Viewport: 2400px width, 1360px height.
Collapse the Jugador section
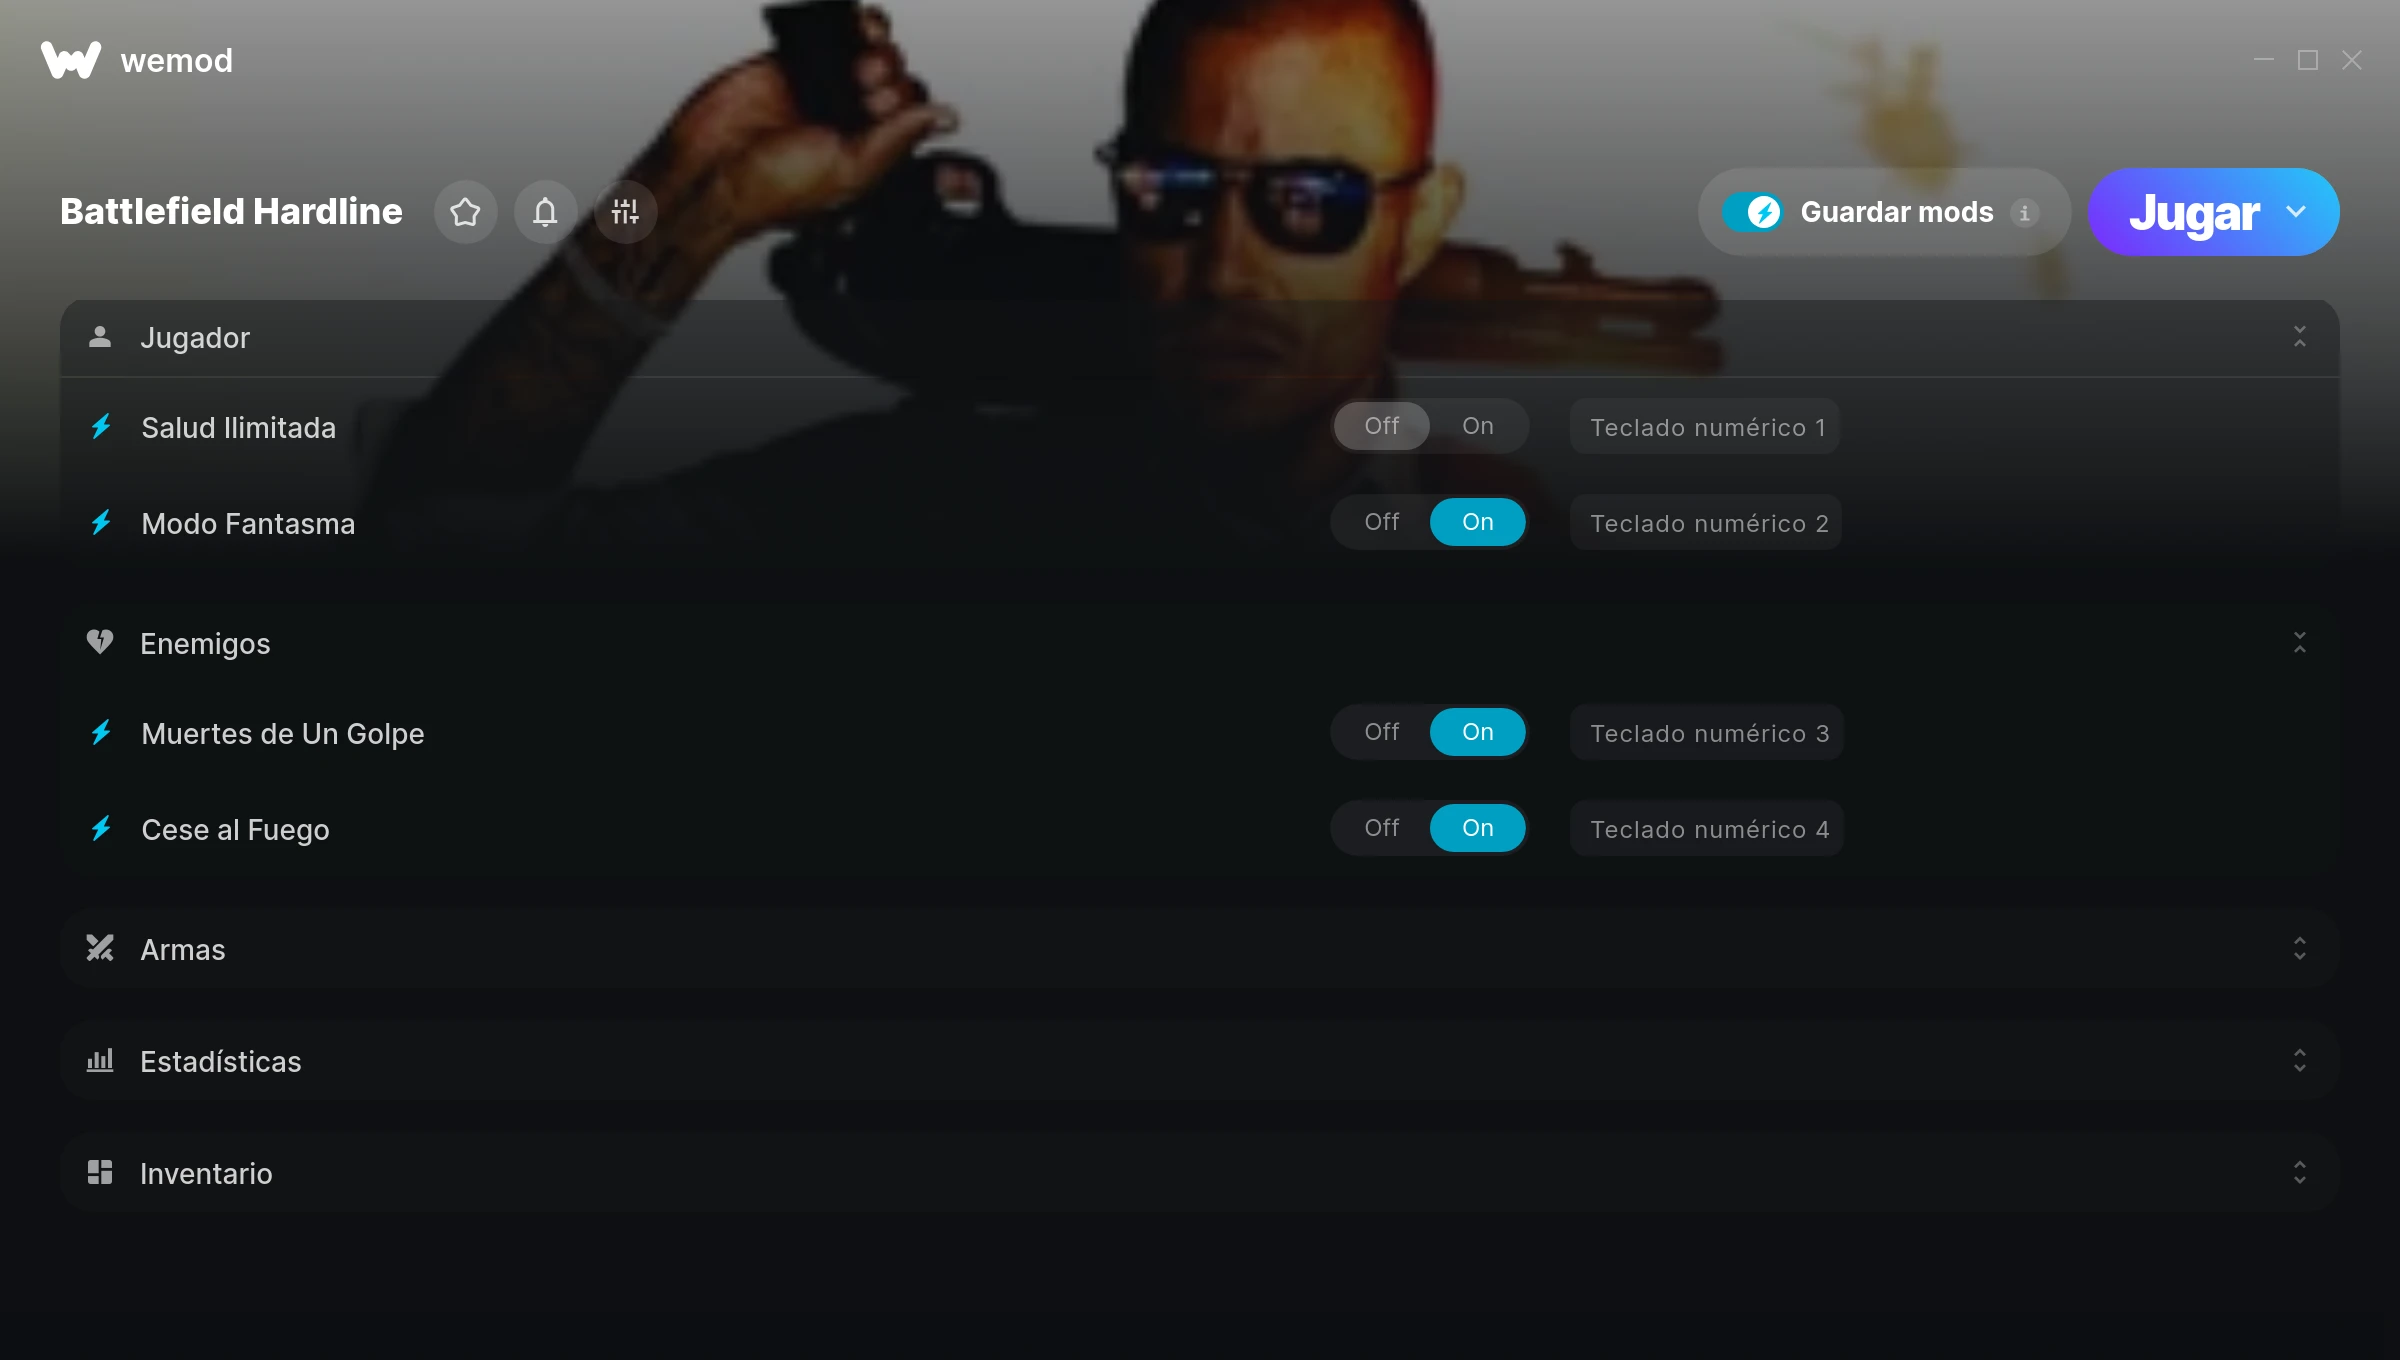pyautogui.click(x=2300, y=336)
